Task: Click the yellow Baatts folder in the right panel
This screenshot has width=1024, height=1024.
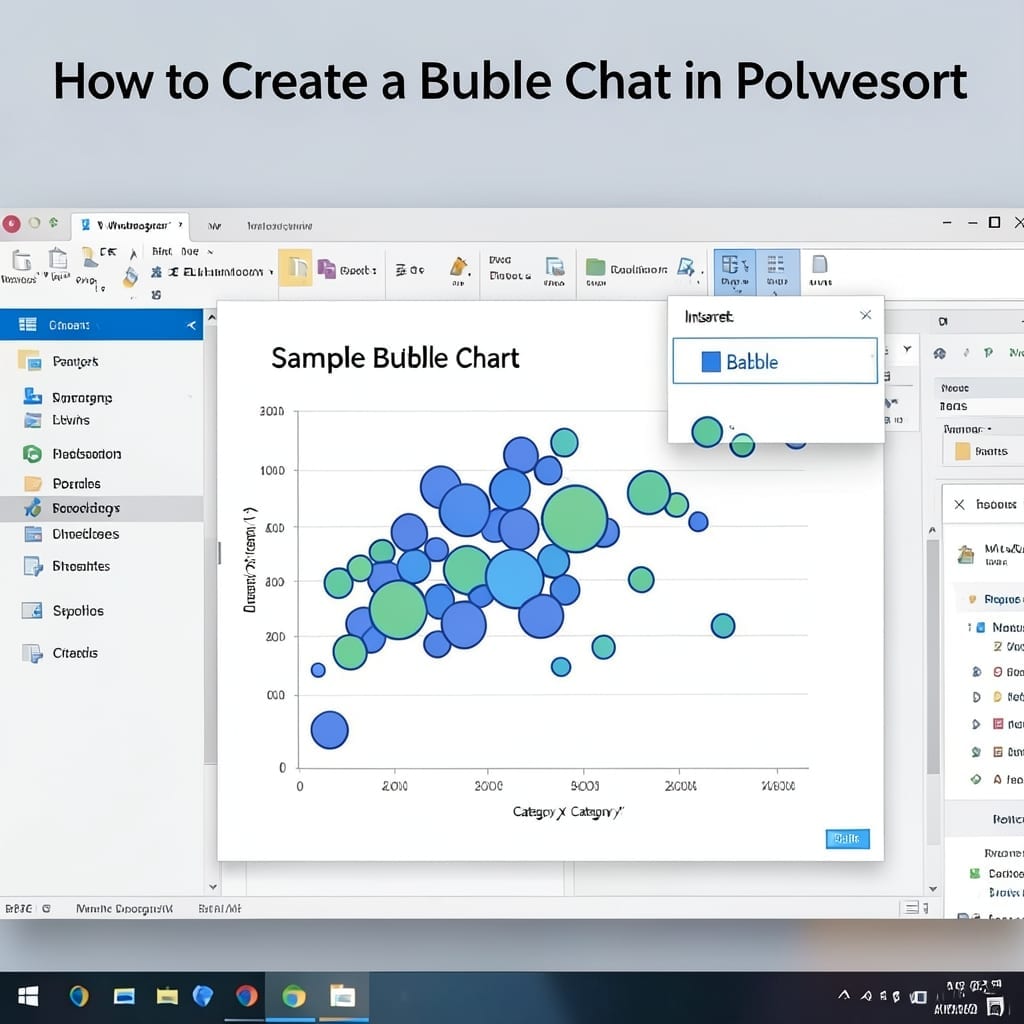Action: coord(963,451)
